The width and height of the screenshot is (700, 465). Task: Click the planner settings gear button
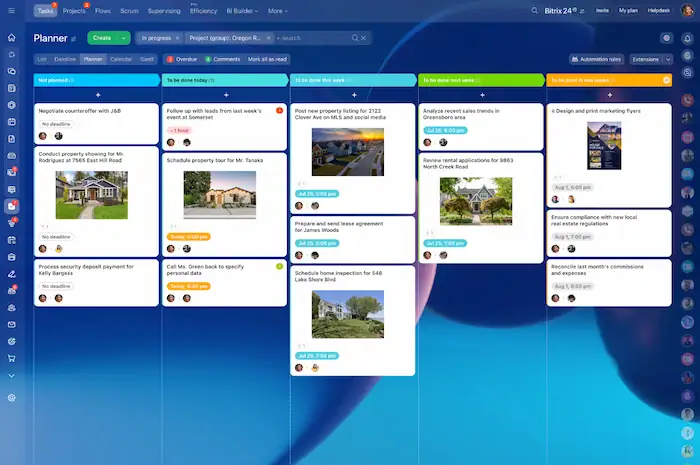click(667, 38)
